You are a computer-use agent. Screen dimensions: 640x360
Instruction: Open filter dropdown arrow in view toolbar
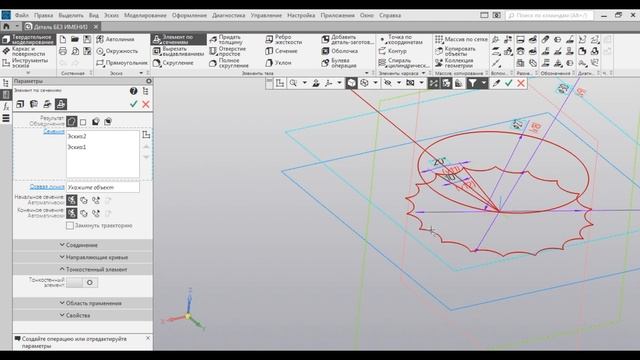point(484,83)
